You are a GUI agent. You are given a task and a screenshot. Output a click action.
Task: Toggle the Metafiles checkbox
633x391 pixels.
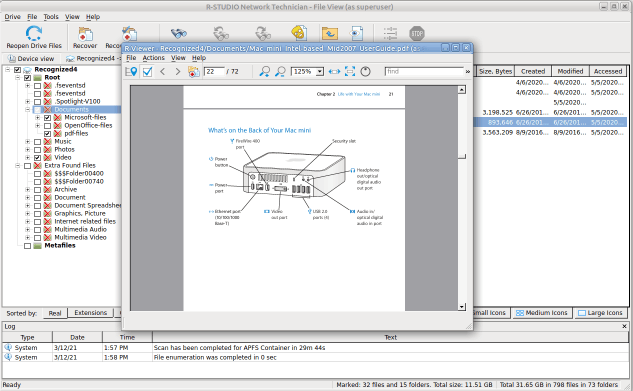point(27,245)
